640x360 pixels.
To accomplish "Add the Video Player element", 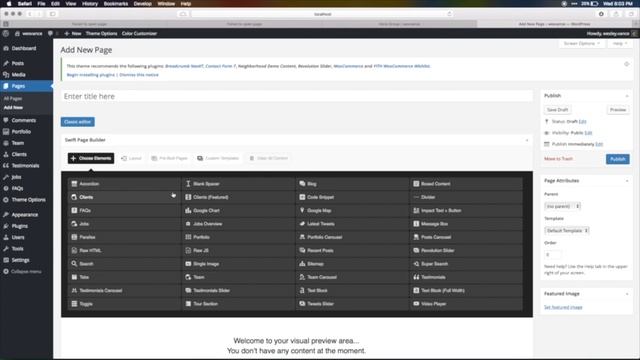I will (x=466, y=304).
